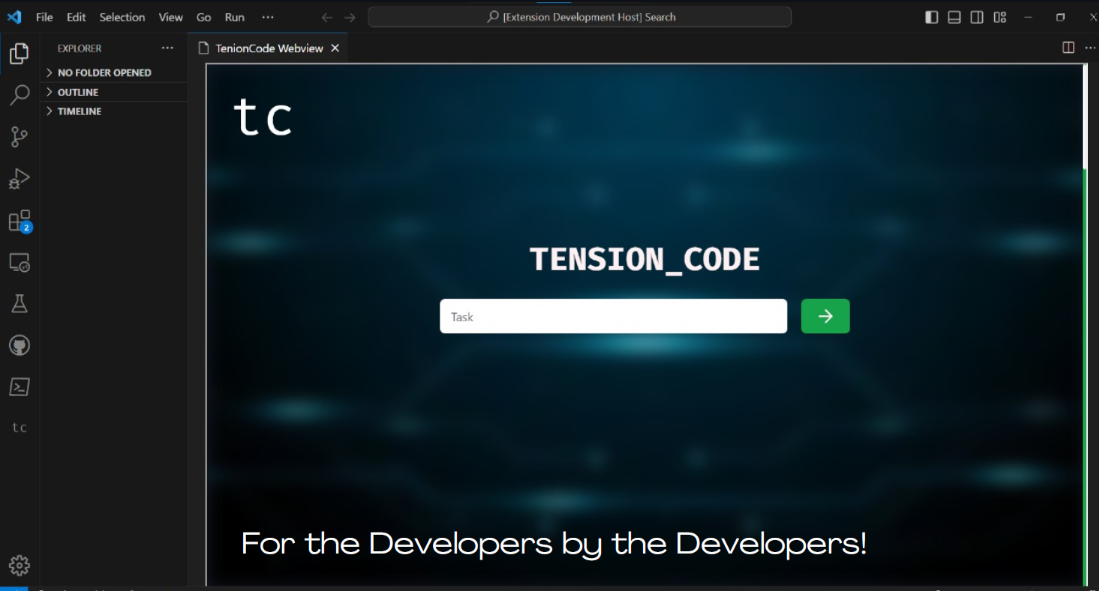Open the Search view in activity bar
This screenshot has height=591, width=1099.
click(x=19, y=96)
